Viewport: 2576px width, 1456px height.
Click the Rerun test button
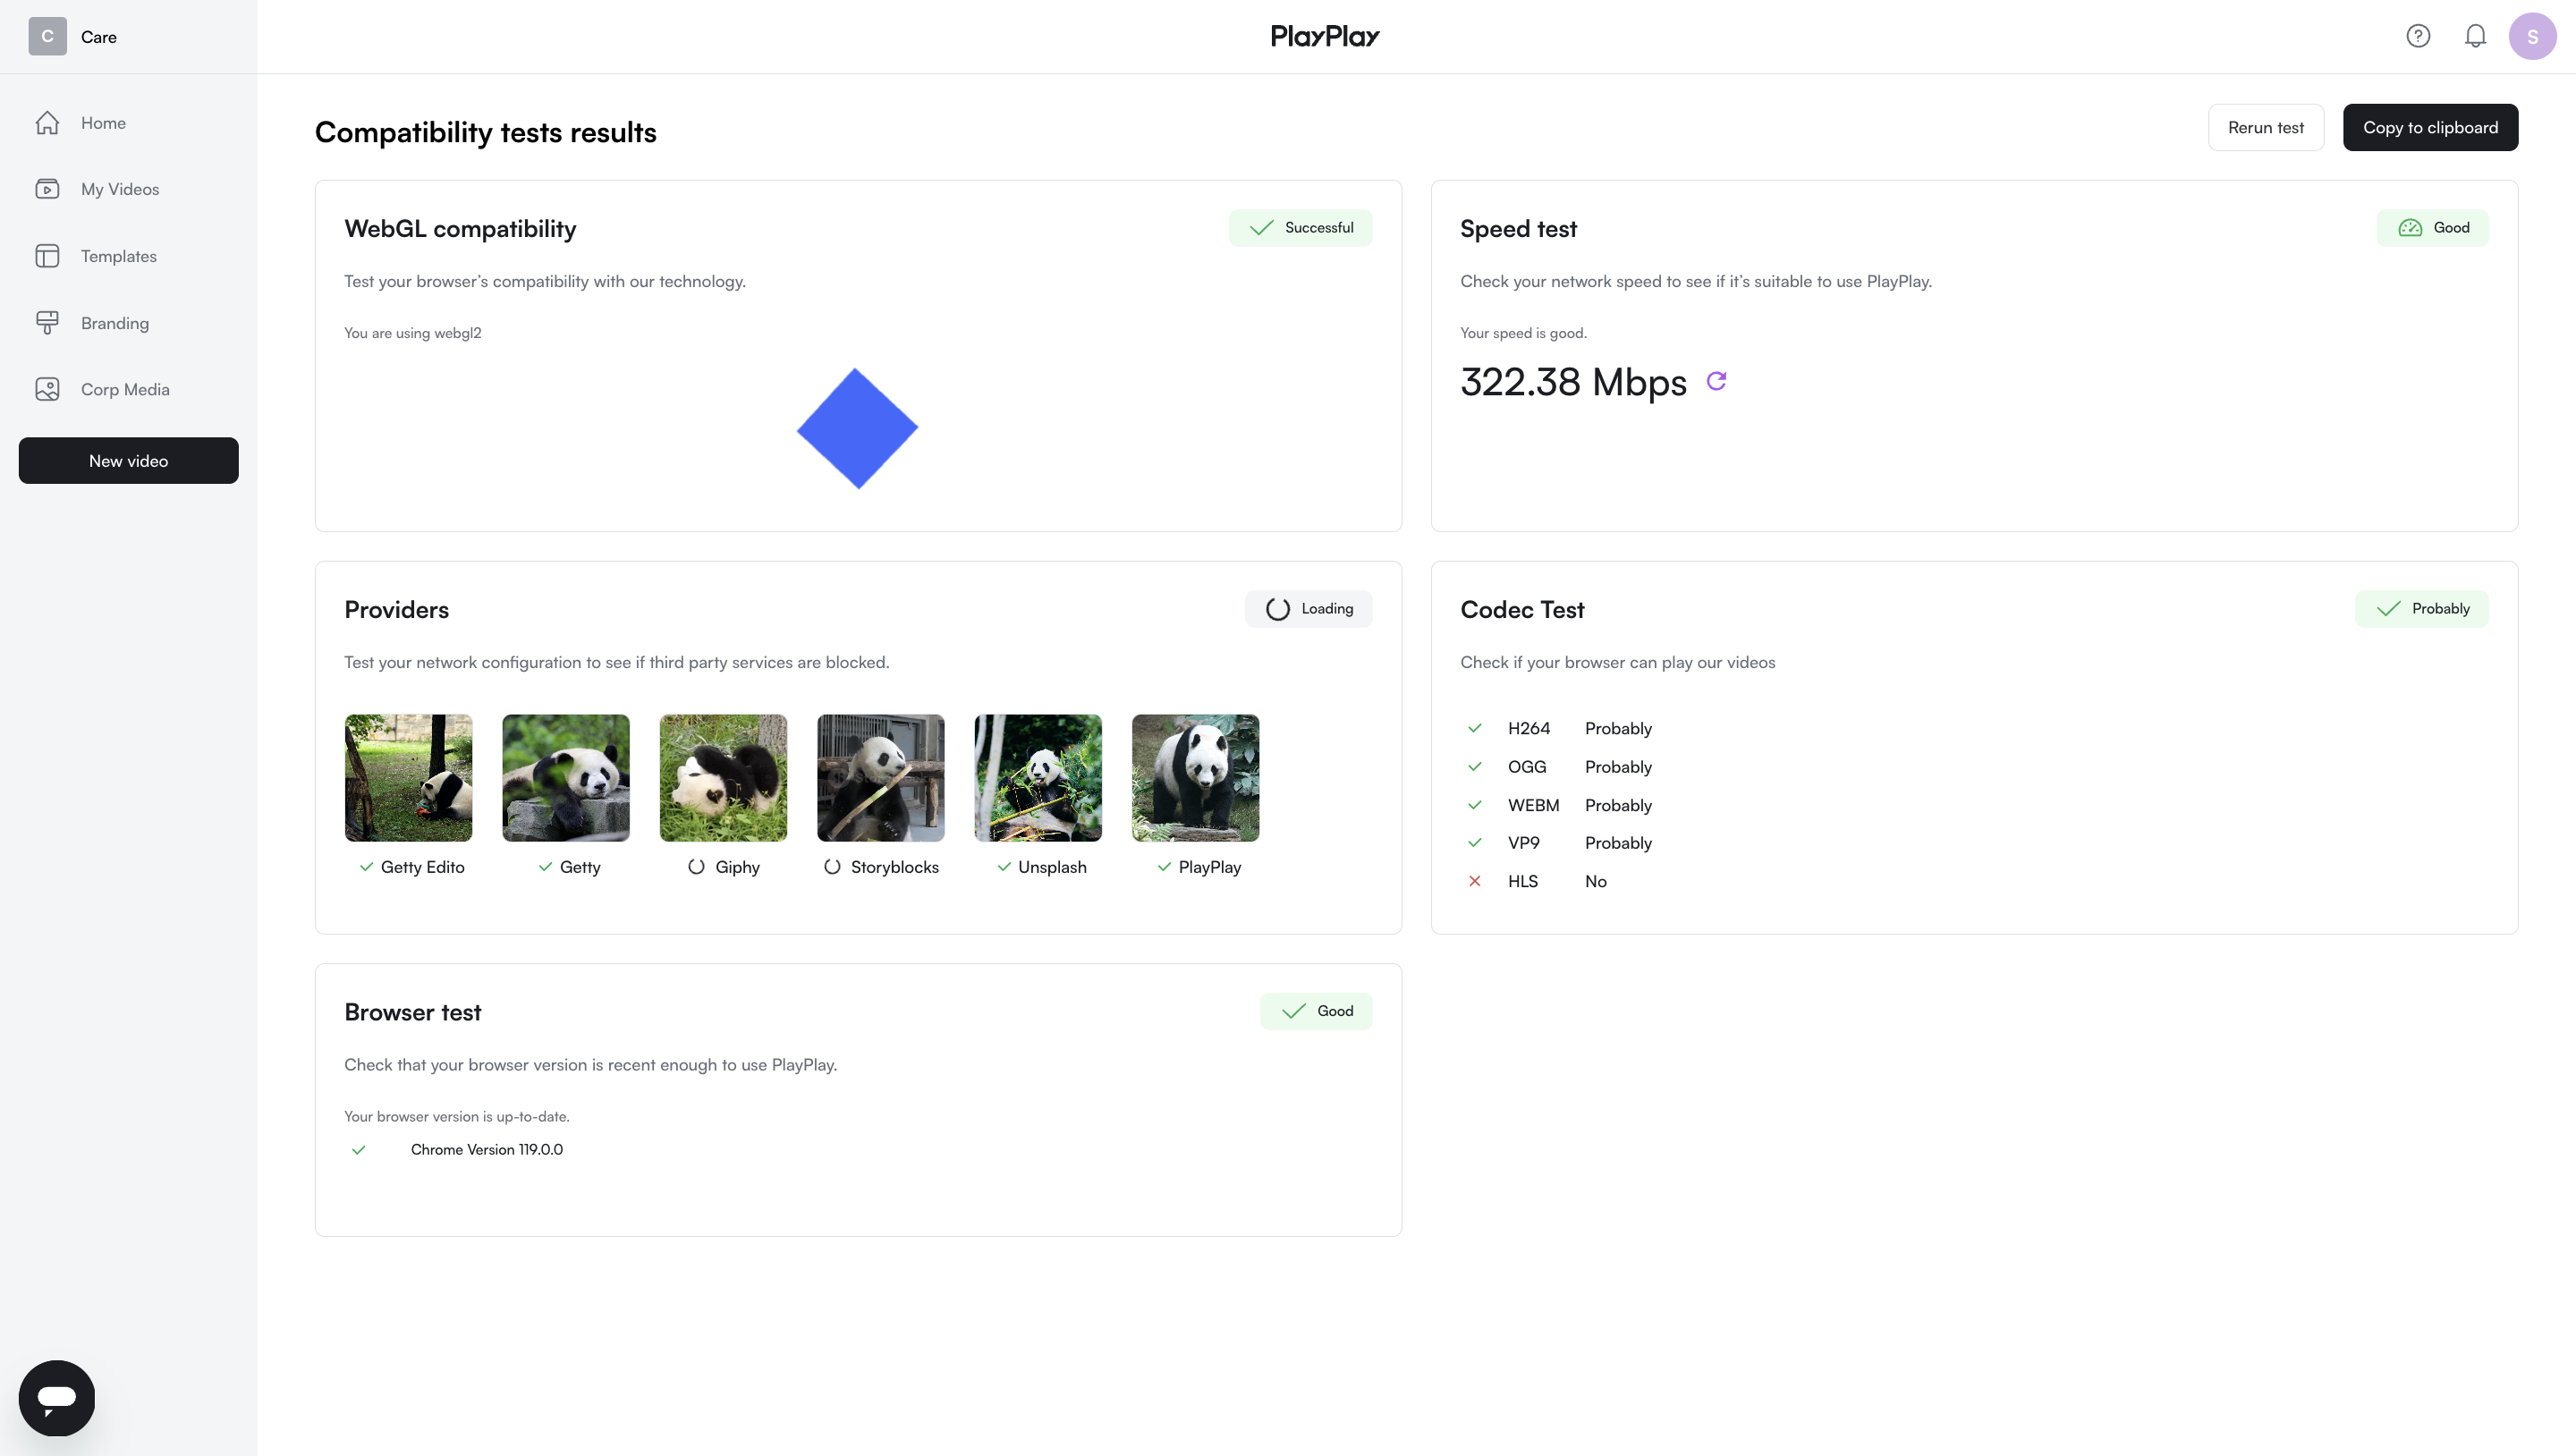[2265, 127]
